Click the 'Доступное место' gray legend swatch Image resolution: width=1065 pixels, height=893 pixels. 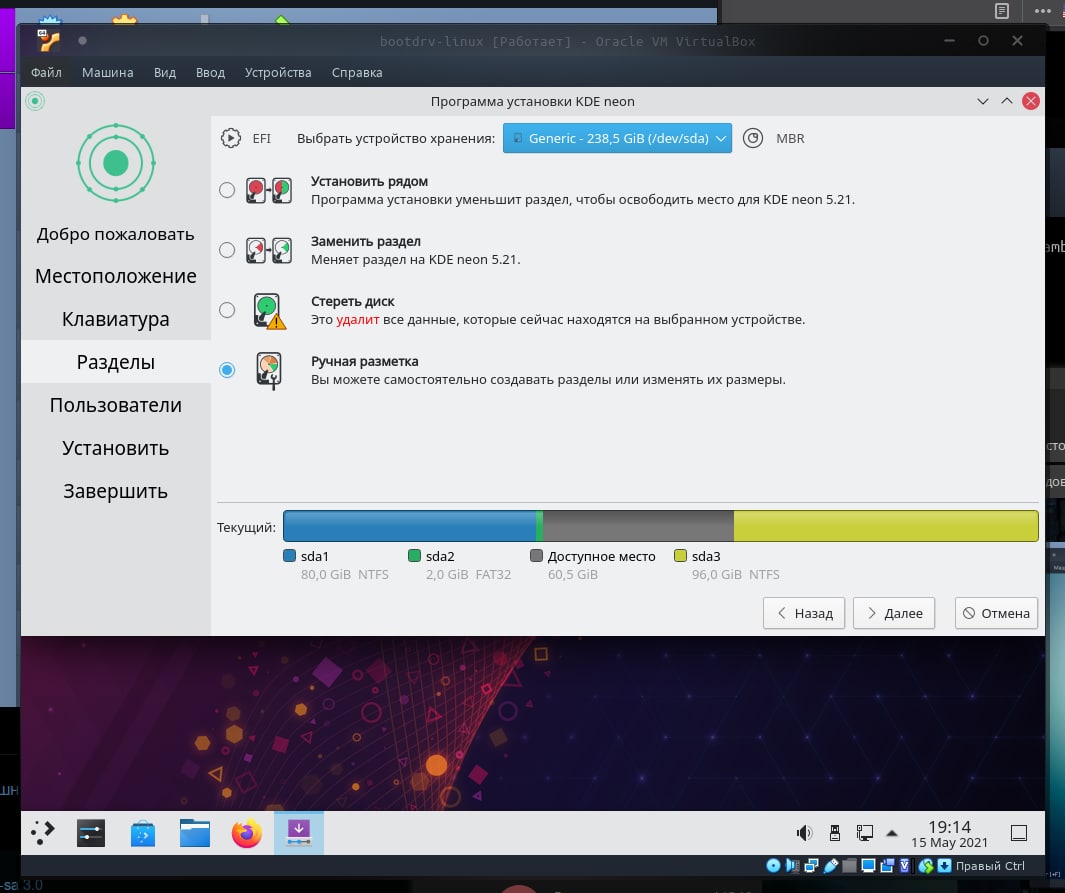click(536, 555)
